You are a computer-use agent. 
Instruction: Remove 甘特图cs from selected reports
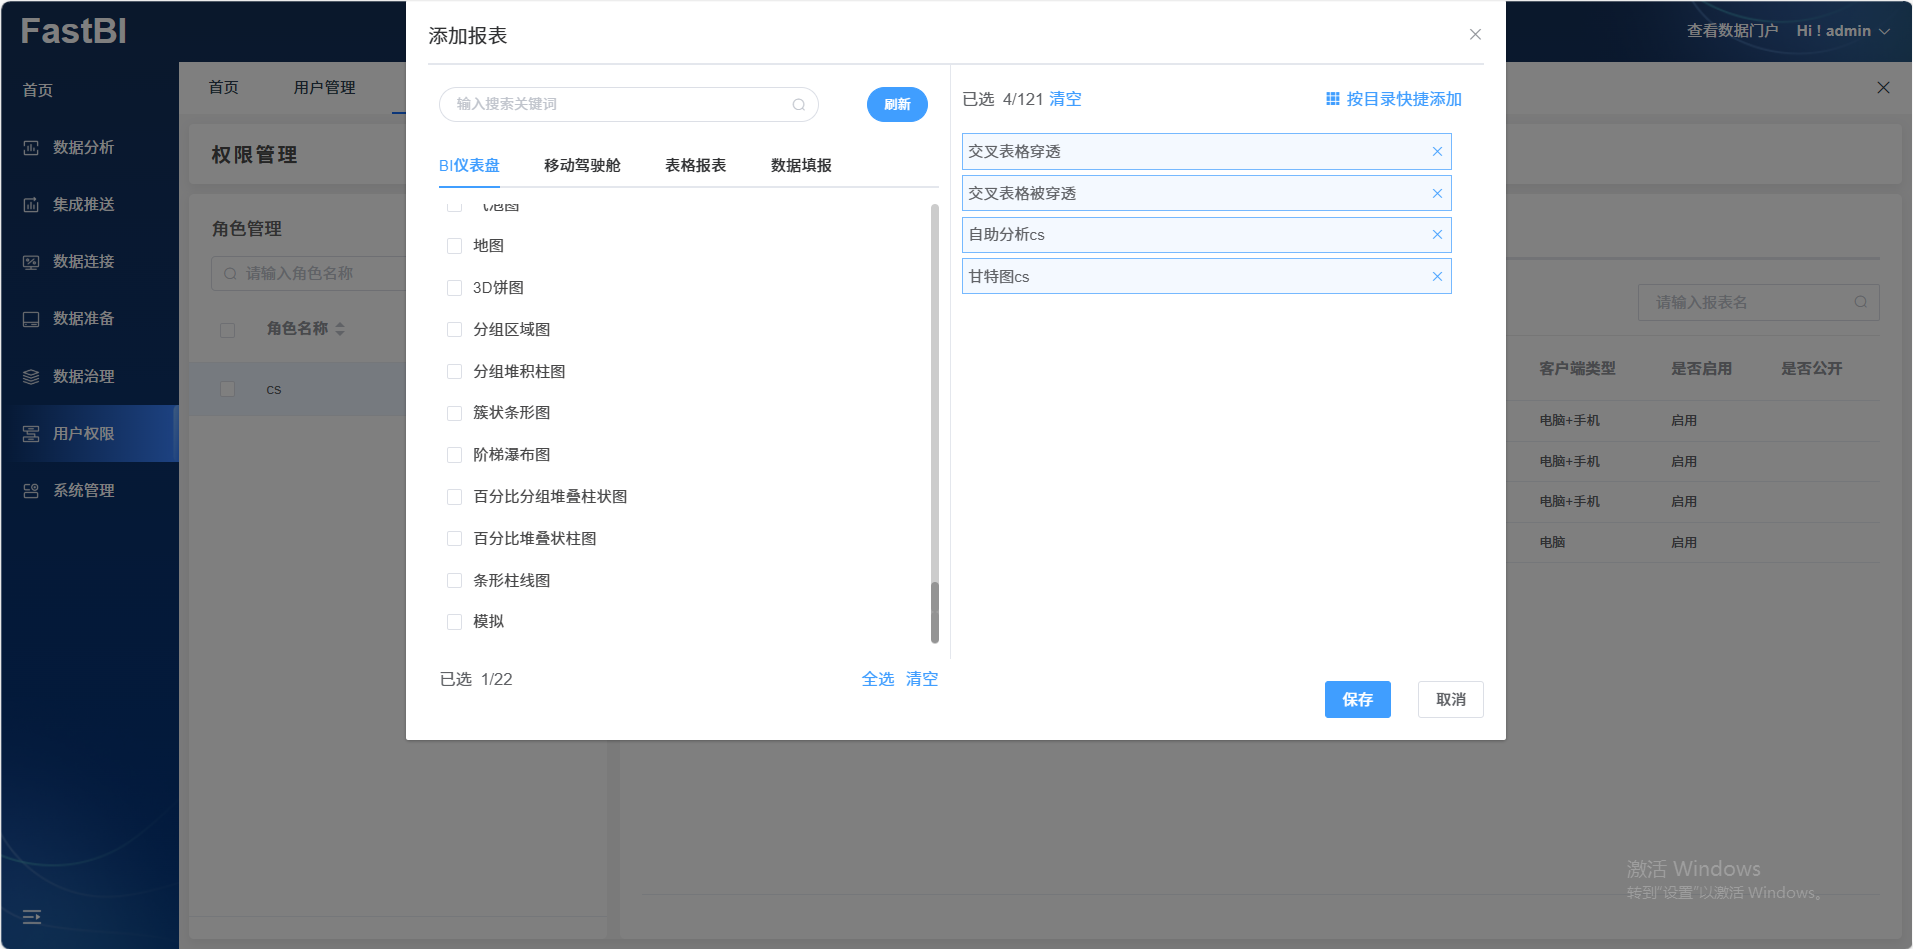click(x=1437, y=277)
